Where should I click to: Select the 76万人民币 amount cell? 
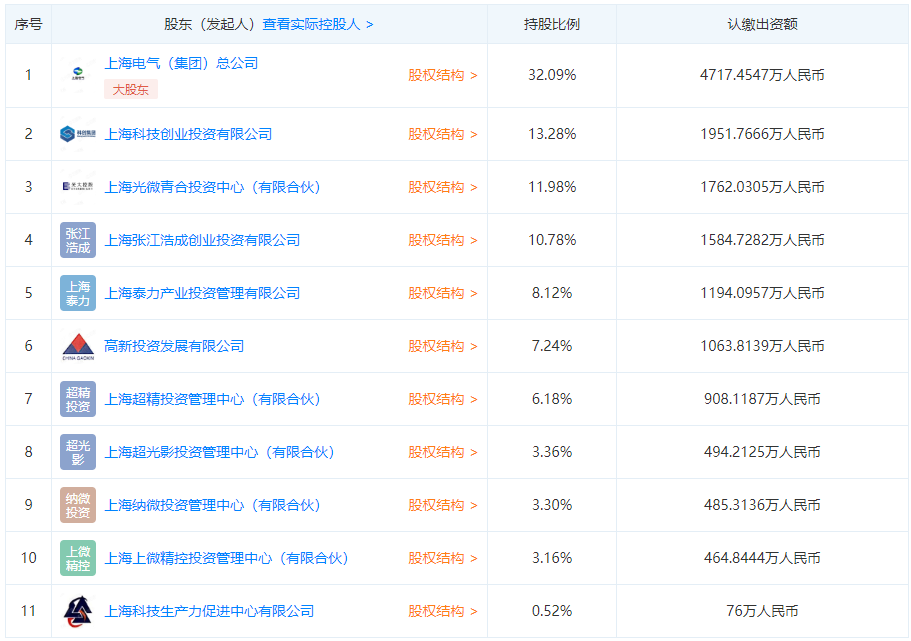click(762, 611)
